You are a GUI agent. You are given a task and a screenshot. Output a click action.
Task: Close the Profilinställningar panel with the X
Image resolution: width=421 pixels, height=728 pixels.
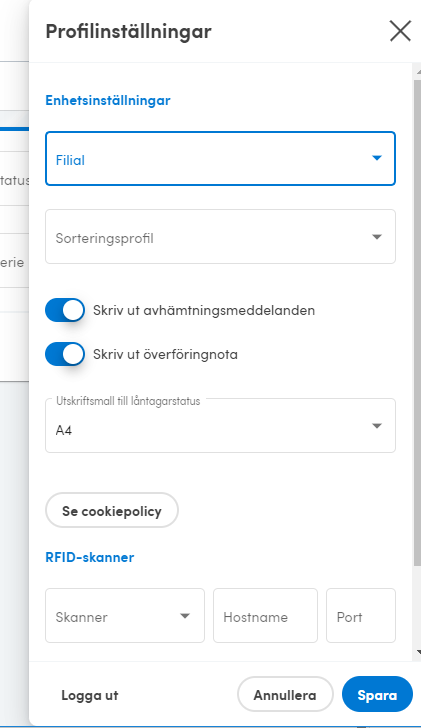400,31
